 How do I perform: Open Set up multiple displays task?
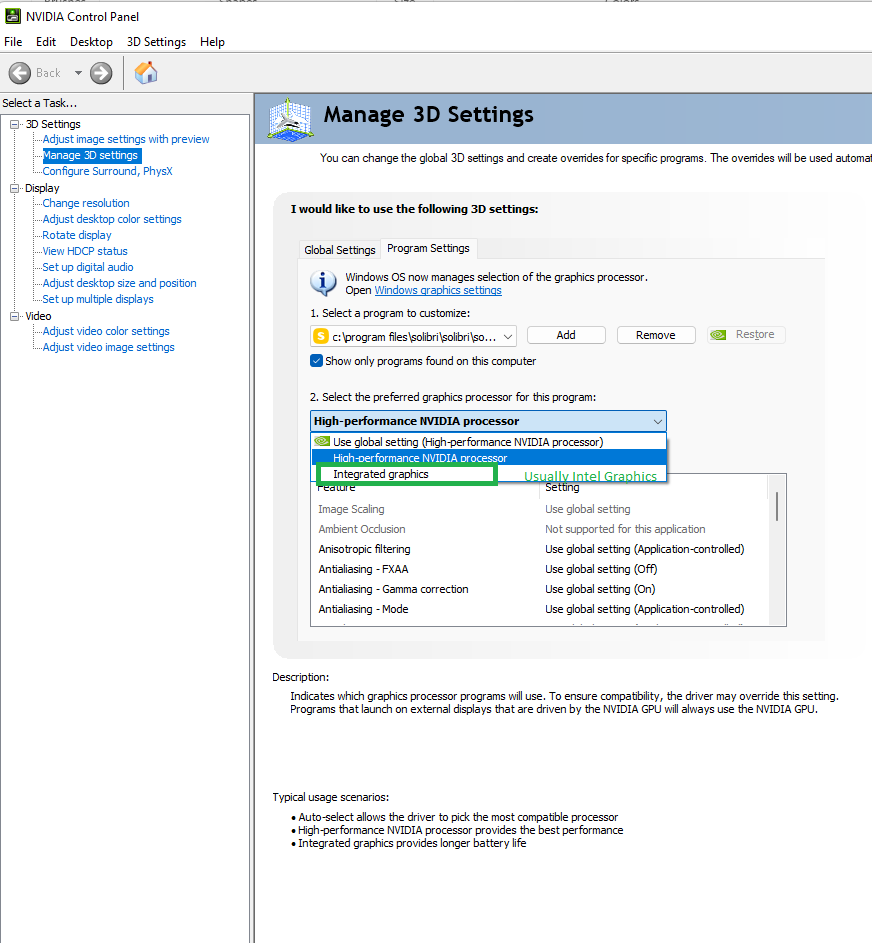[97, 299]
